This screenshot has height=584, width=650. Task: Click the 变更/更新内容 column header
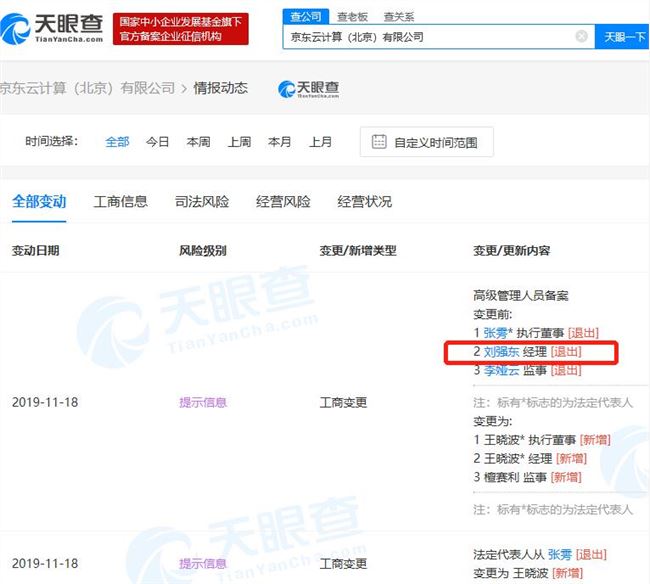512,250
